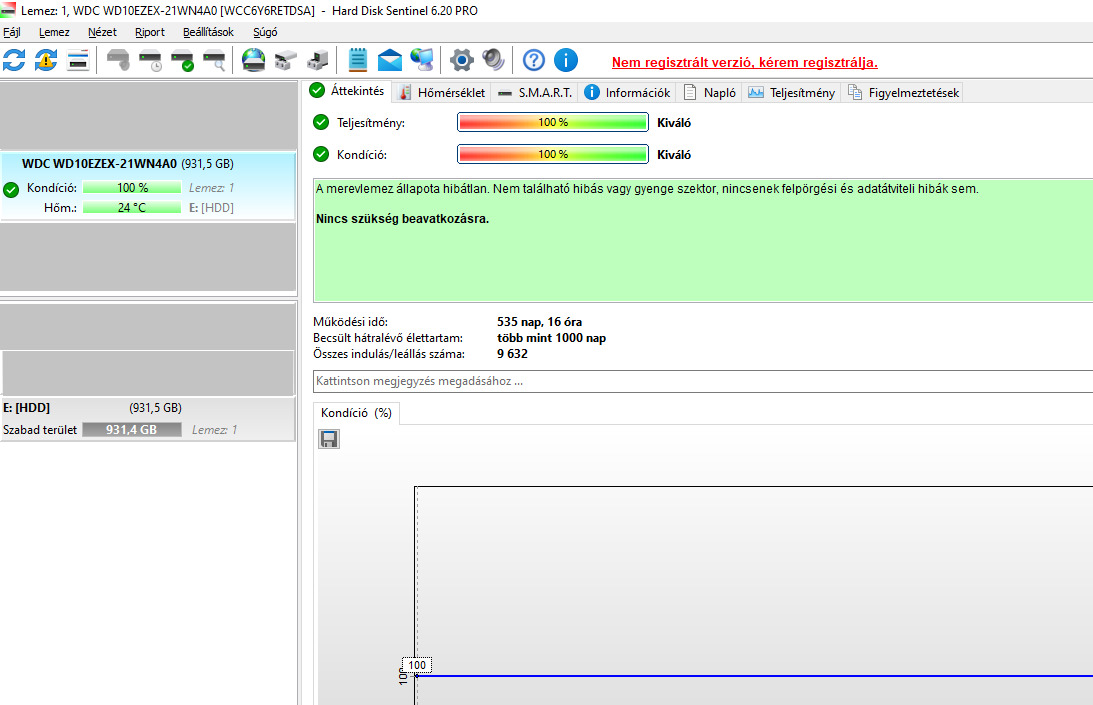Open the Beállítások menu
This screenshot has width=1093, height=705.
pyautogui.click(x=208, y=32)
